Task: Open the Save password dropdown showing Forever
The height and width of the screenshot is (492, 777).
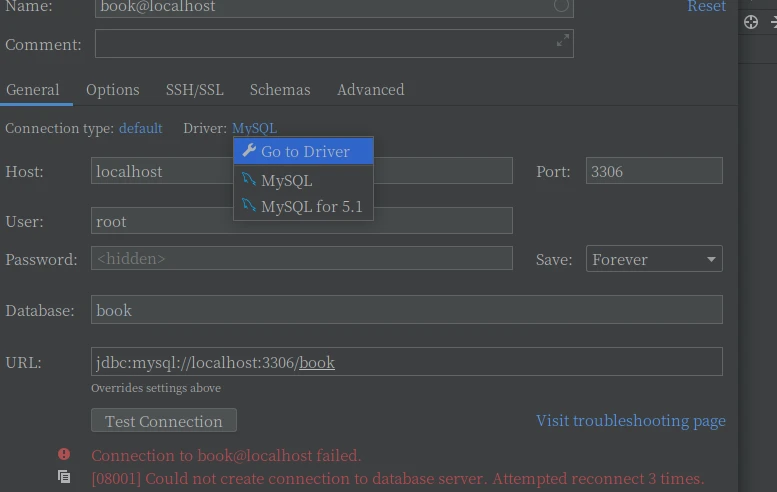Action: 654,259
